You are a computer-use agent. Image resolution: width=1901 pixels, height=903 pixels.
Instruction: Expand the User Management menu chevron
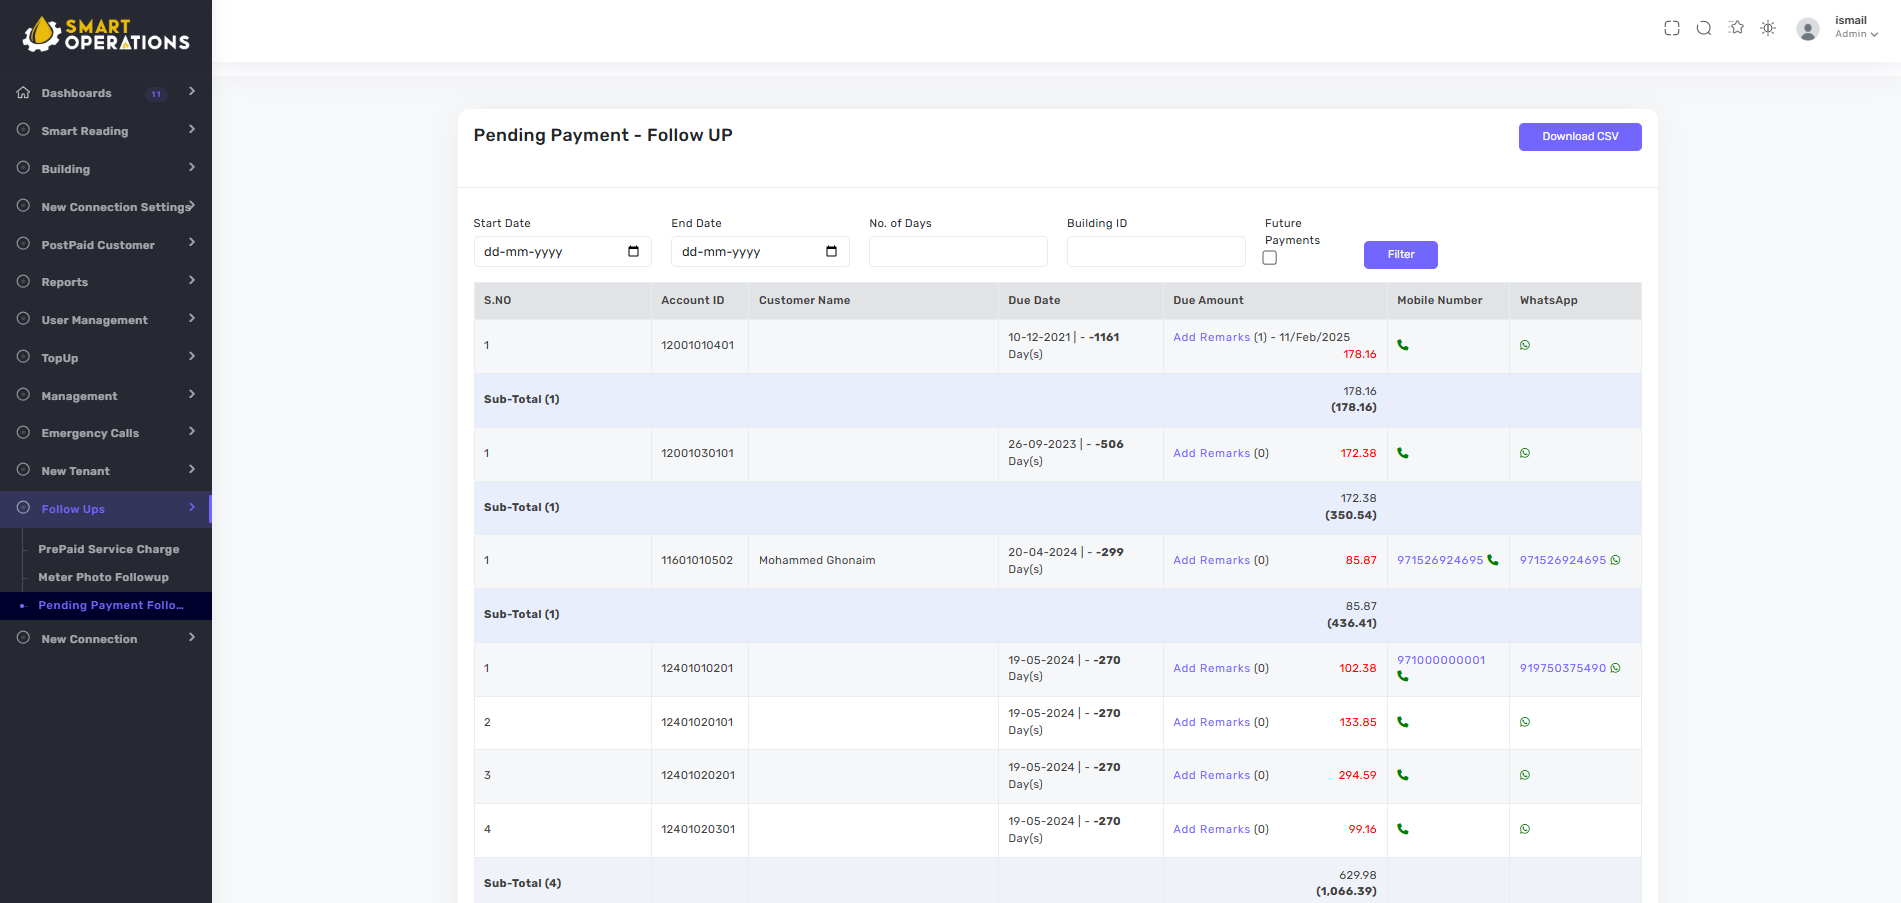(191, 318)
